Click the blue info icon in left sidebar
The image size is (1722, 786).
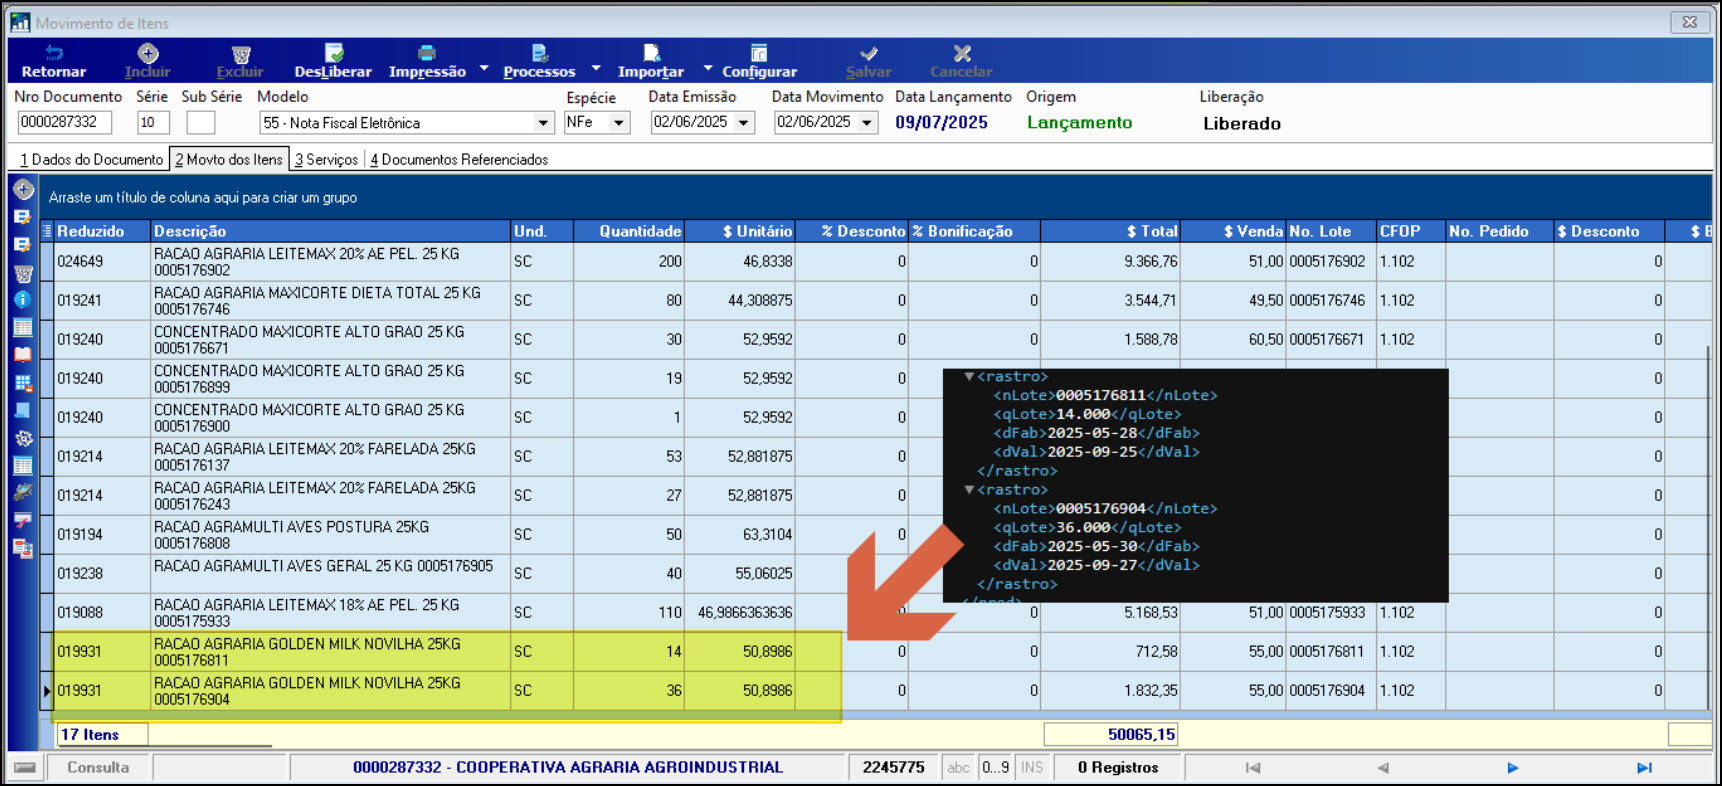[x=24, y=299]
